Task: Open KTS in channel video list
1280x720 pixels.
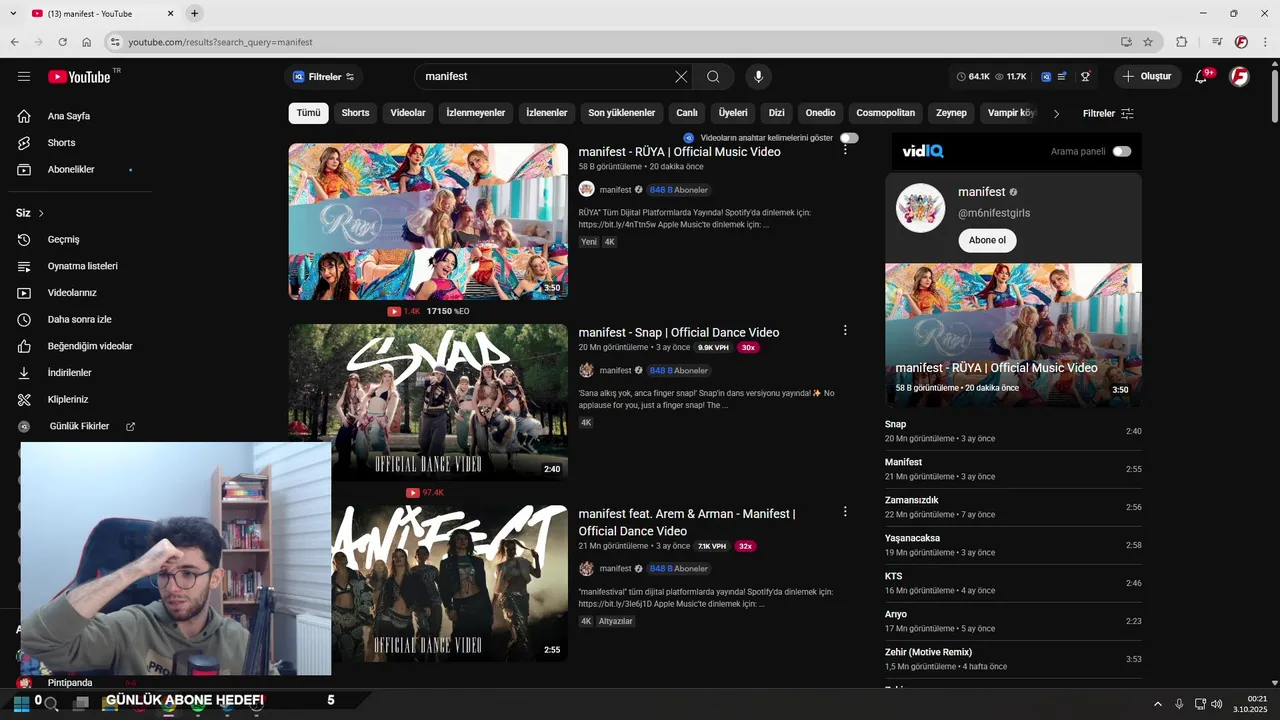Action: [x=893, y=576]
